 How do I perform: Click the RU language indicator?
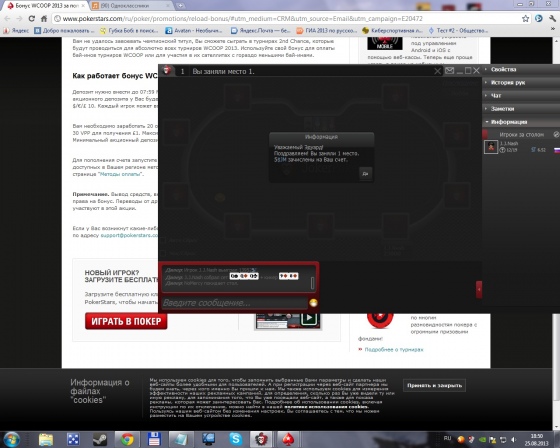(447, 438)
